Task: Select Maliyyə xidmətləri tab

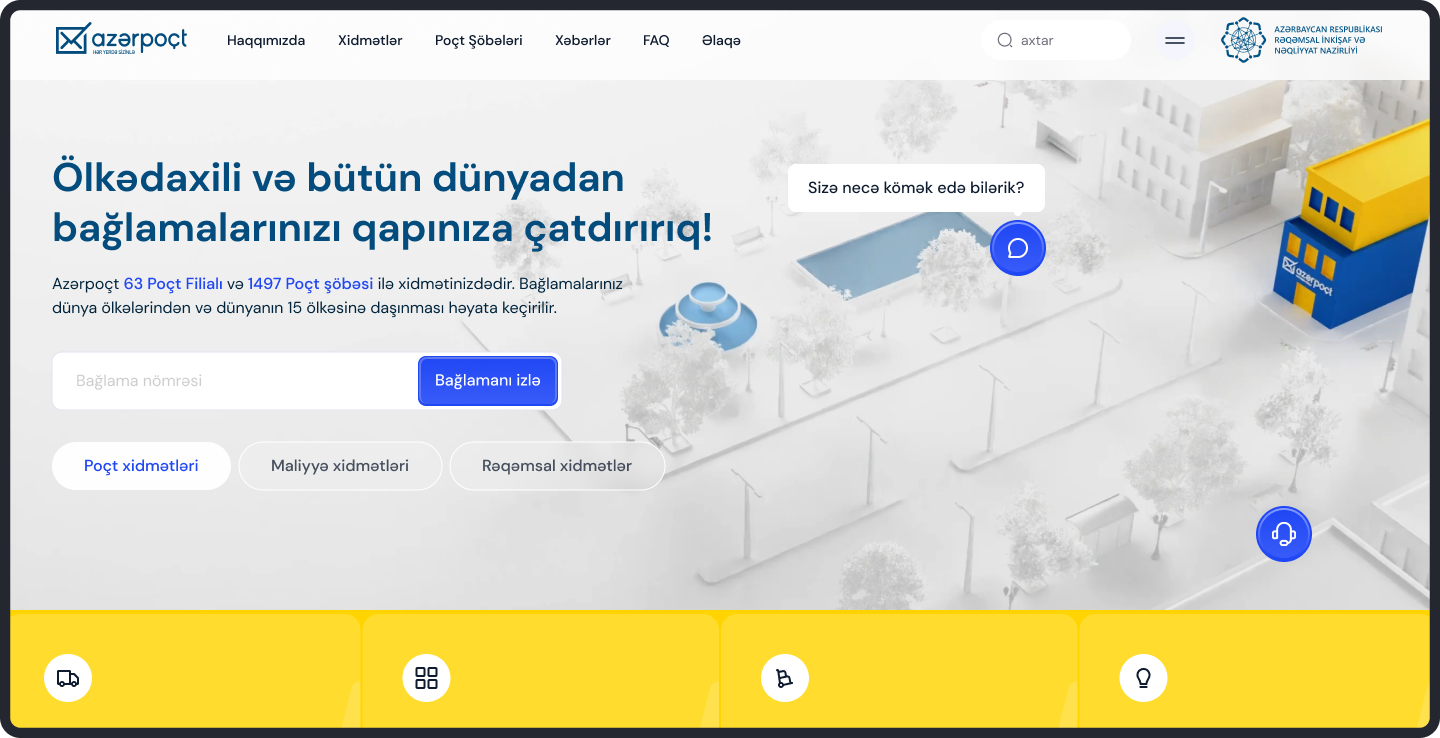Action: [340, 466]
